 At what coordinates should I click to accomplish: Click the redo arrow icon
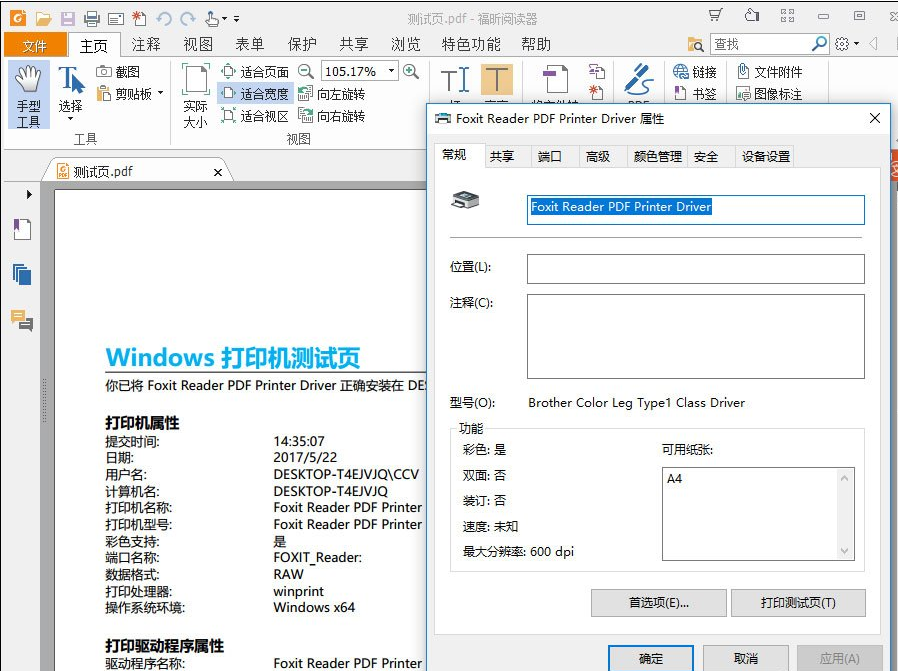(x=188, y=19)
